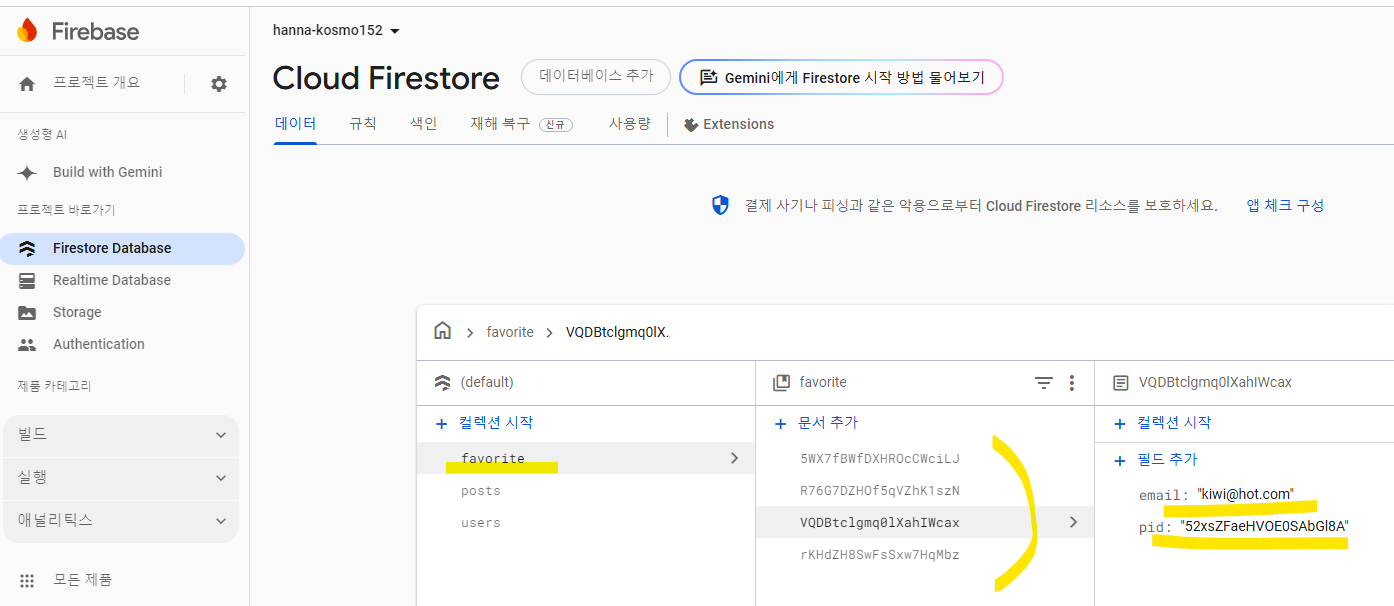Open the Extensions tab

click(x=729, y=125)
